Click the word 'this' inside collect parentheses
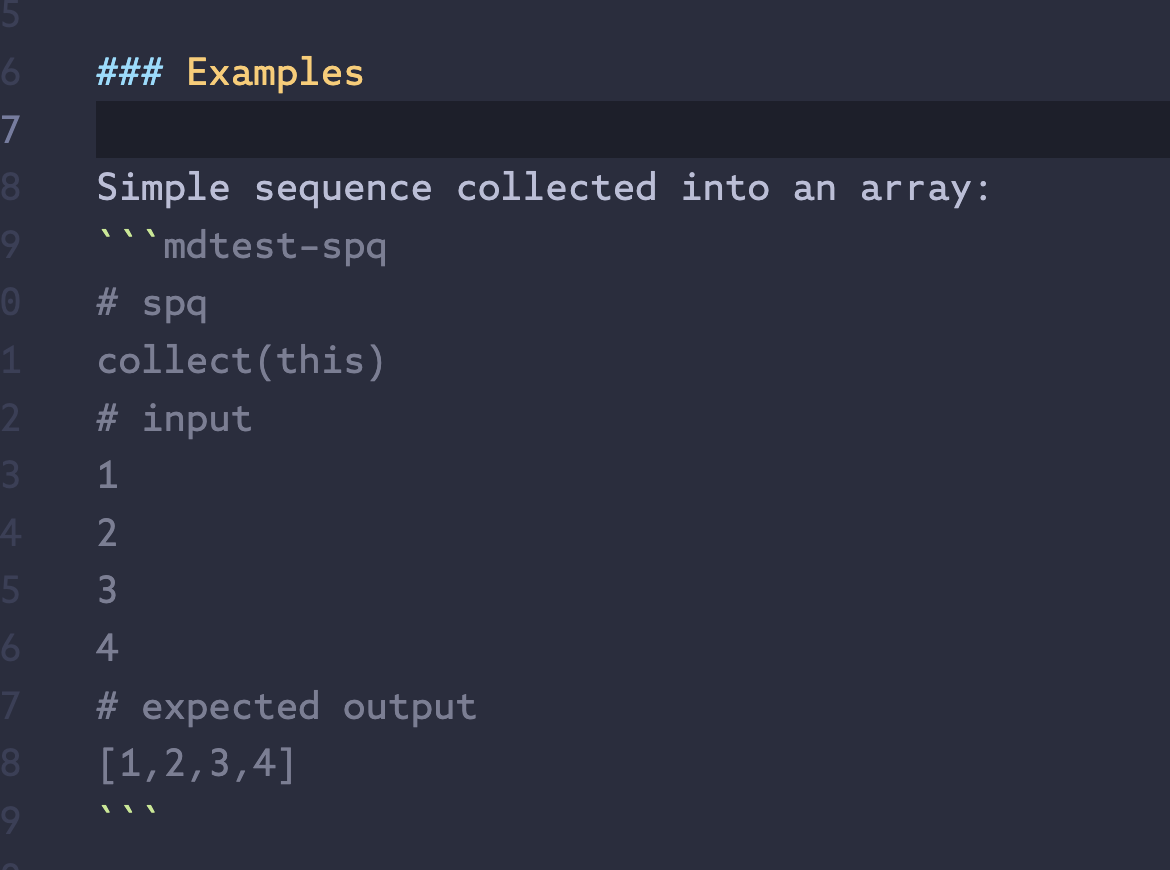 (x=320, y=361)
